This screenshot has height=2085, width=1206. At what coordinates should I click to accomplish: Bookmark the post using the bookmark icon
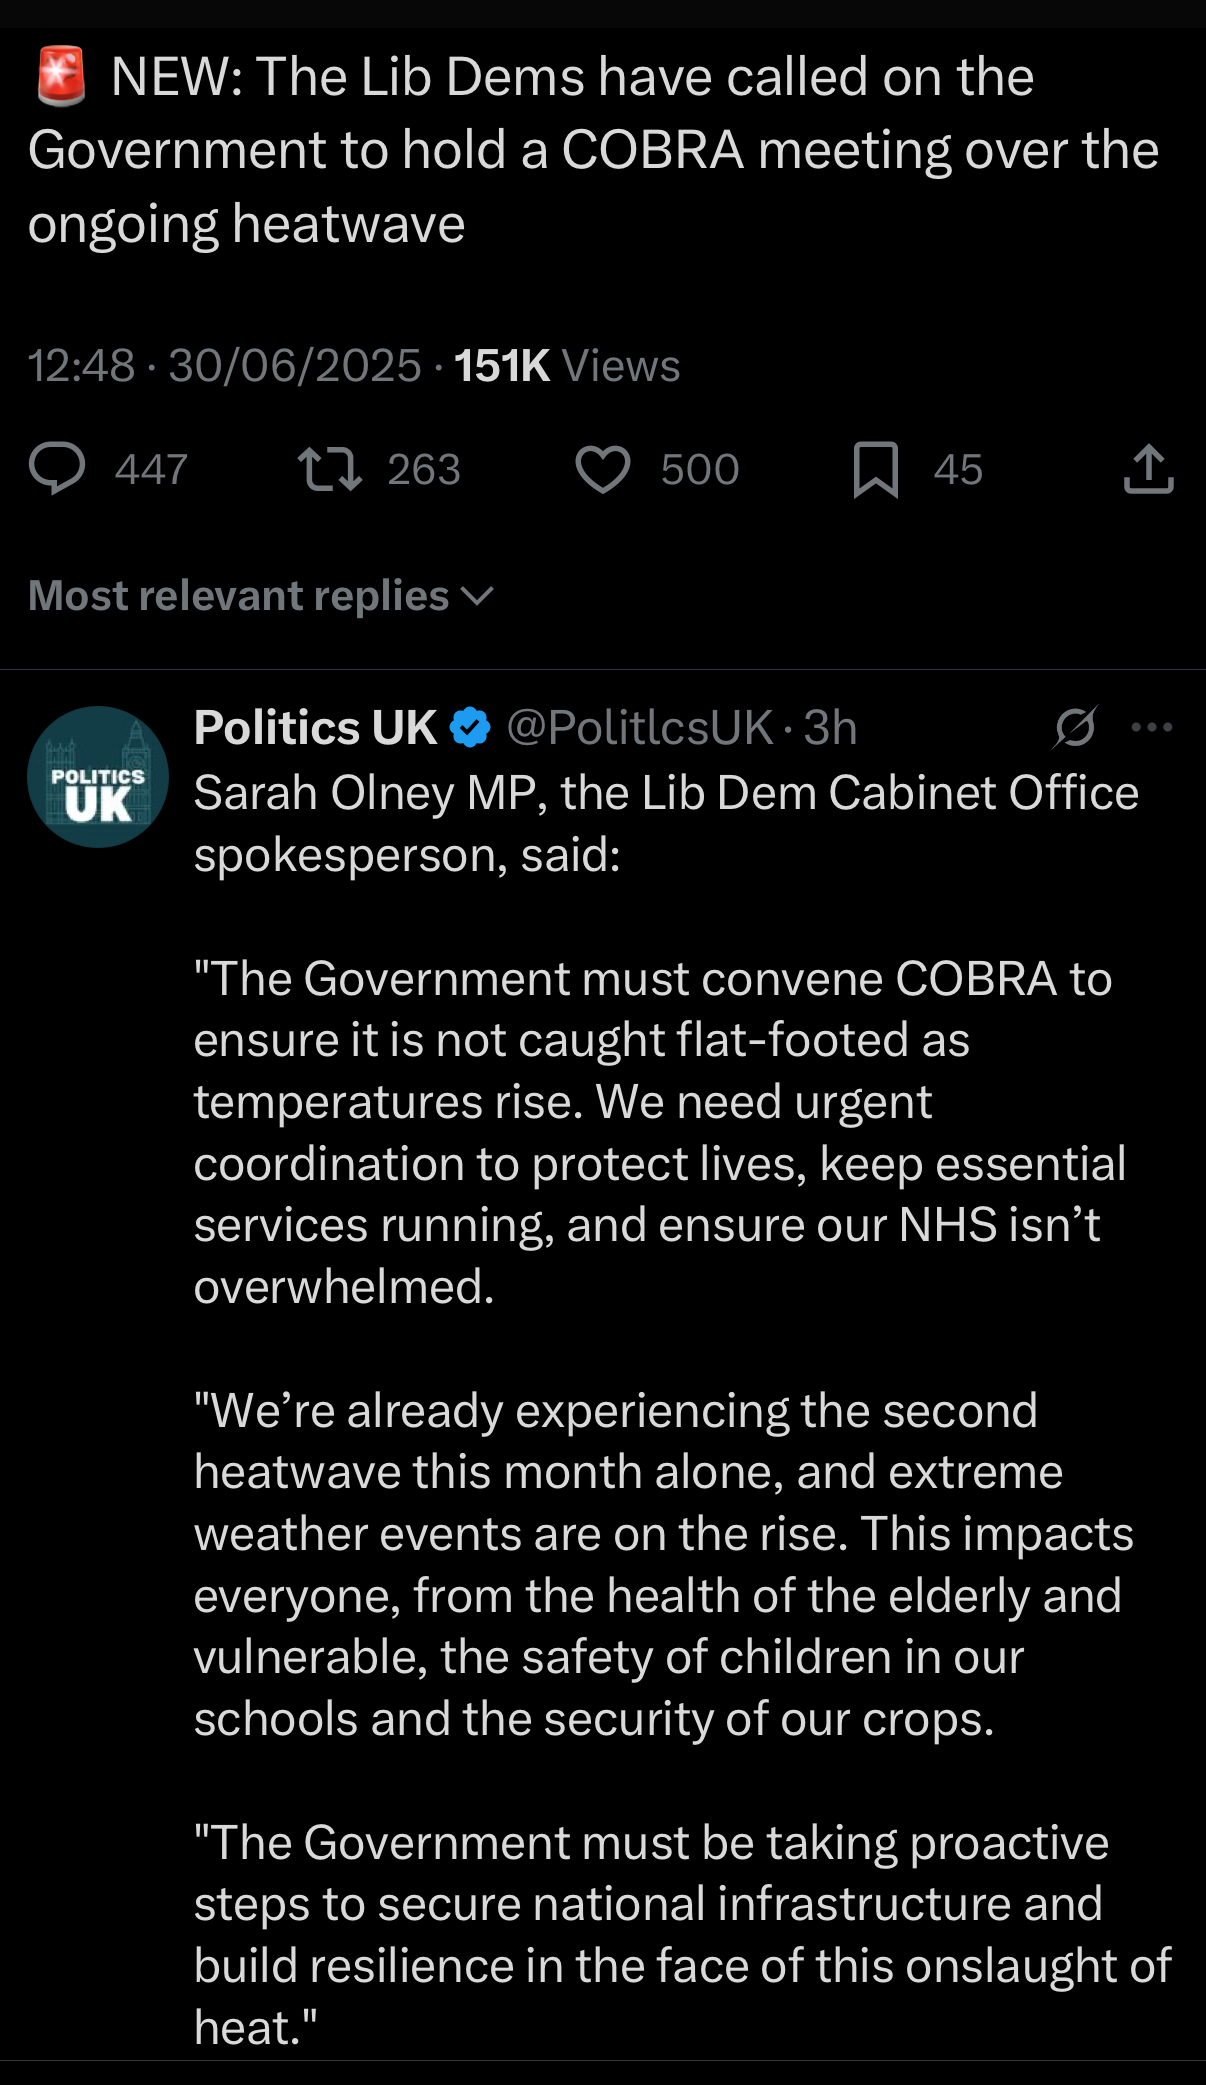(876, 469)
